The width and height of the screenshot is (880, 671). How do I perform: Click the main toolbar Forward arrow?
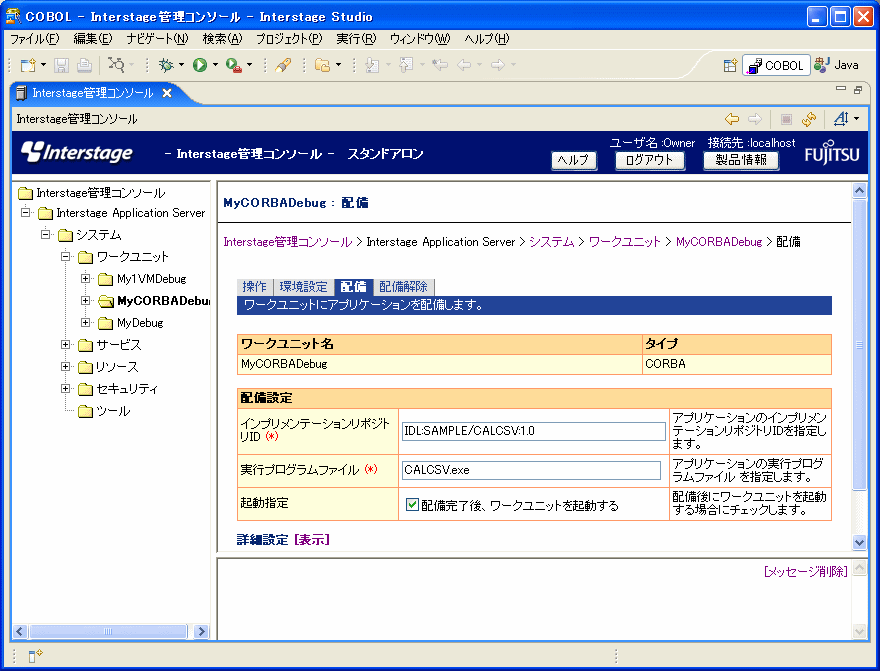[x=498, y=65]
